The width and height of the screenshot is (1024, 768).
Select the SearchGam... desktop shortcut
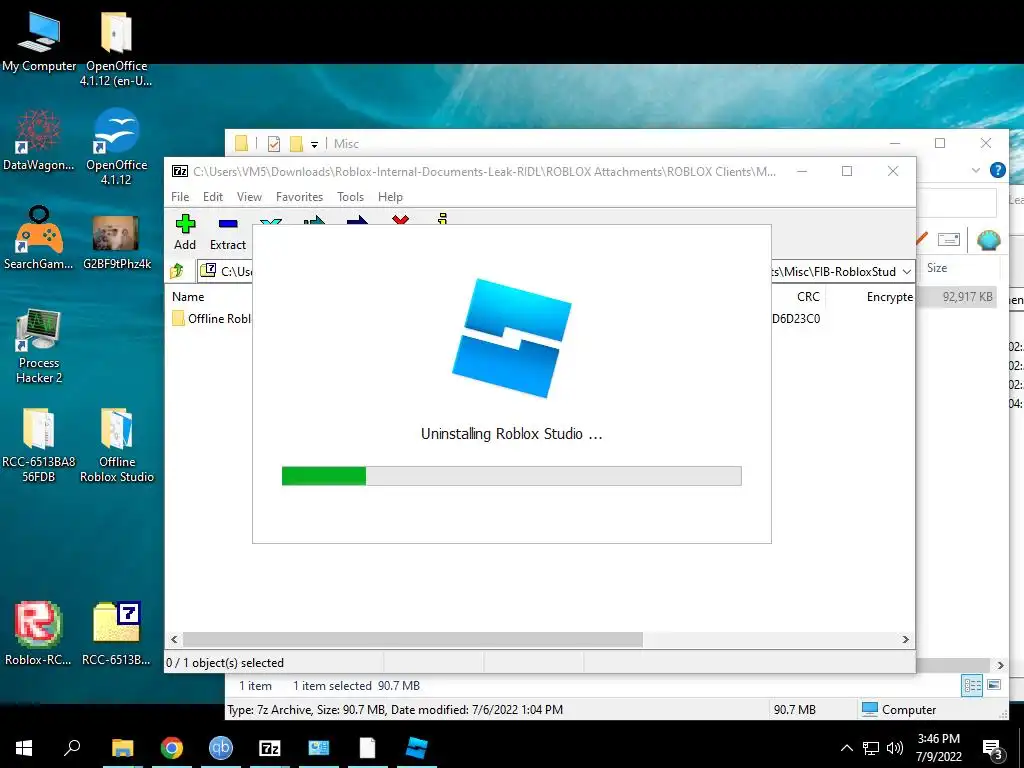[39, 238]
